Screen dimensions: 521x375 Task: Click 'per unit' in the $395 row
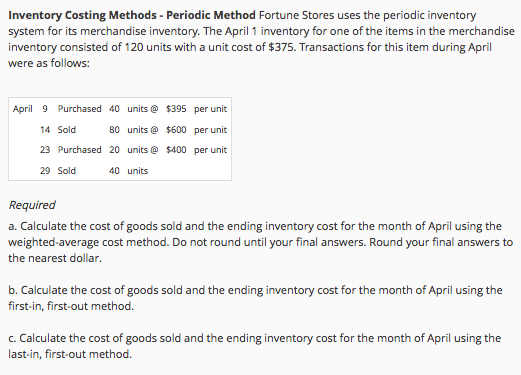(210, 109)
